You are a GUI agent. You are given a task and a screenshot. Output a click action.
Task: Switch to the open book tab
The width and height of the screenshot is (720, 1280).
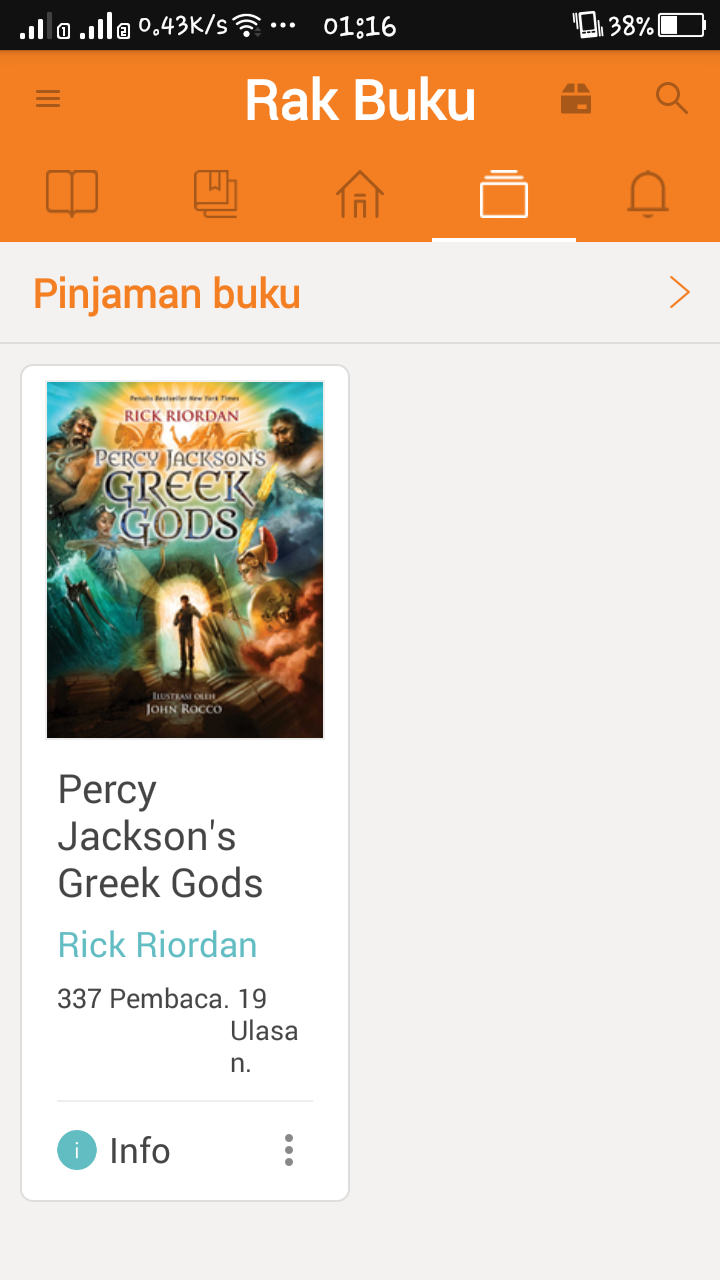72,193
